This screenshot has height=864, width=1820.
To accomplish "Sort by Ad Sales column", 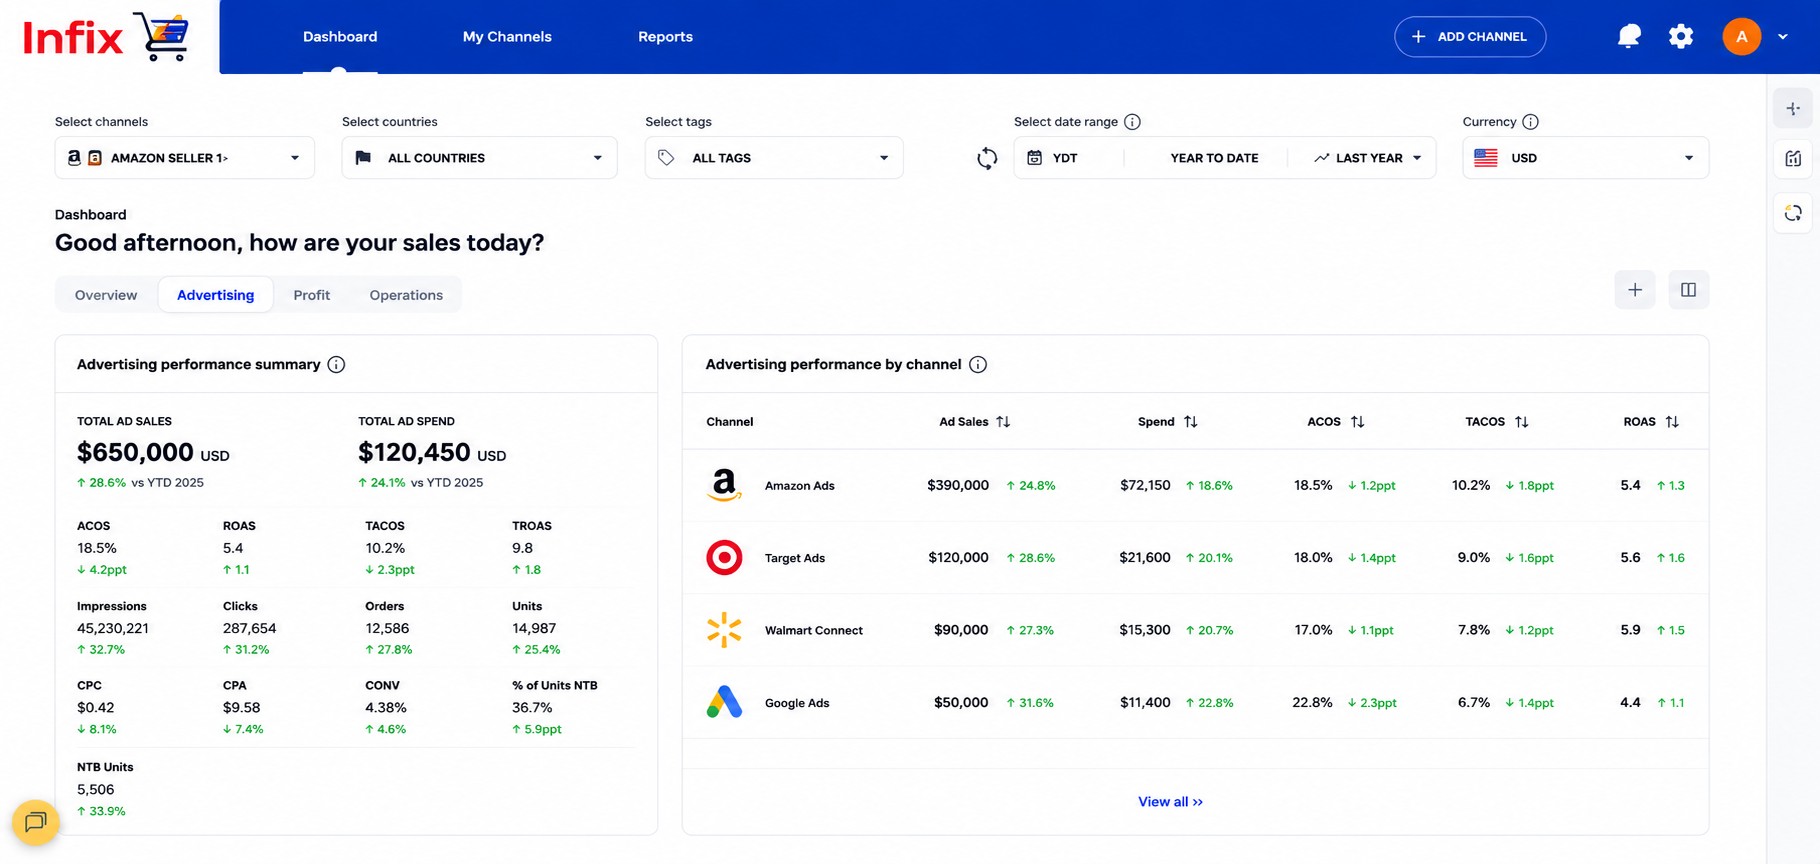I will point(1003,422).
